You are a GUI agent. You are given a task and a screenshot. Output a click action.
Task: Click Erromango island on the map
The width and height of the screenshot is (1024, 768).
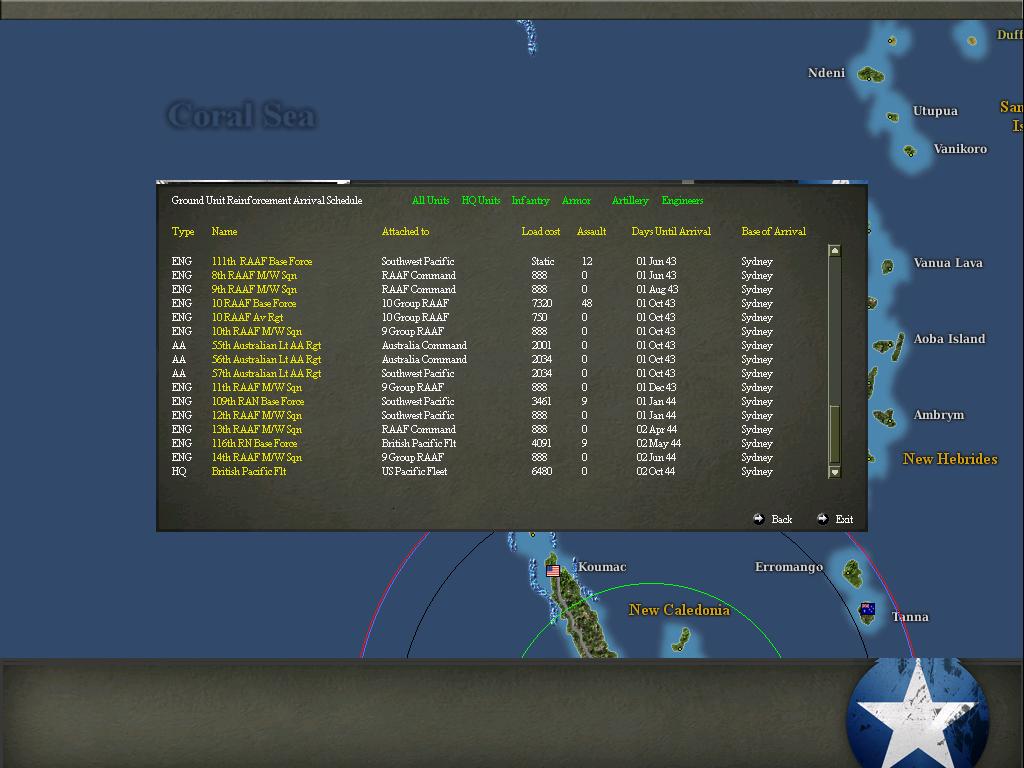(852, 572)
